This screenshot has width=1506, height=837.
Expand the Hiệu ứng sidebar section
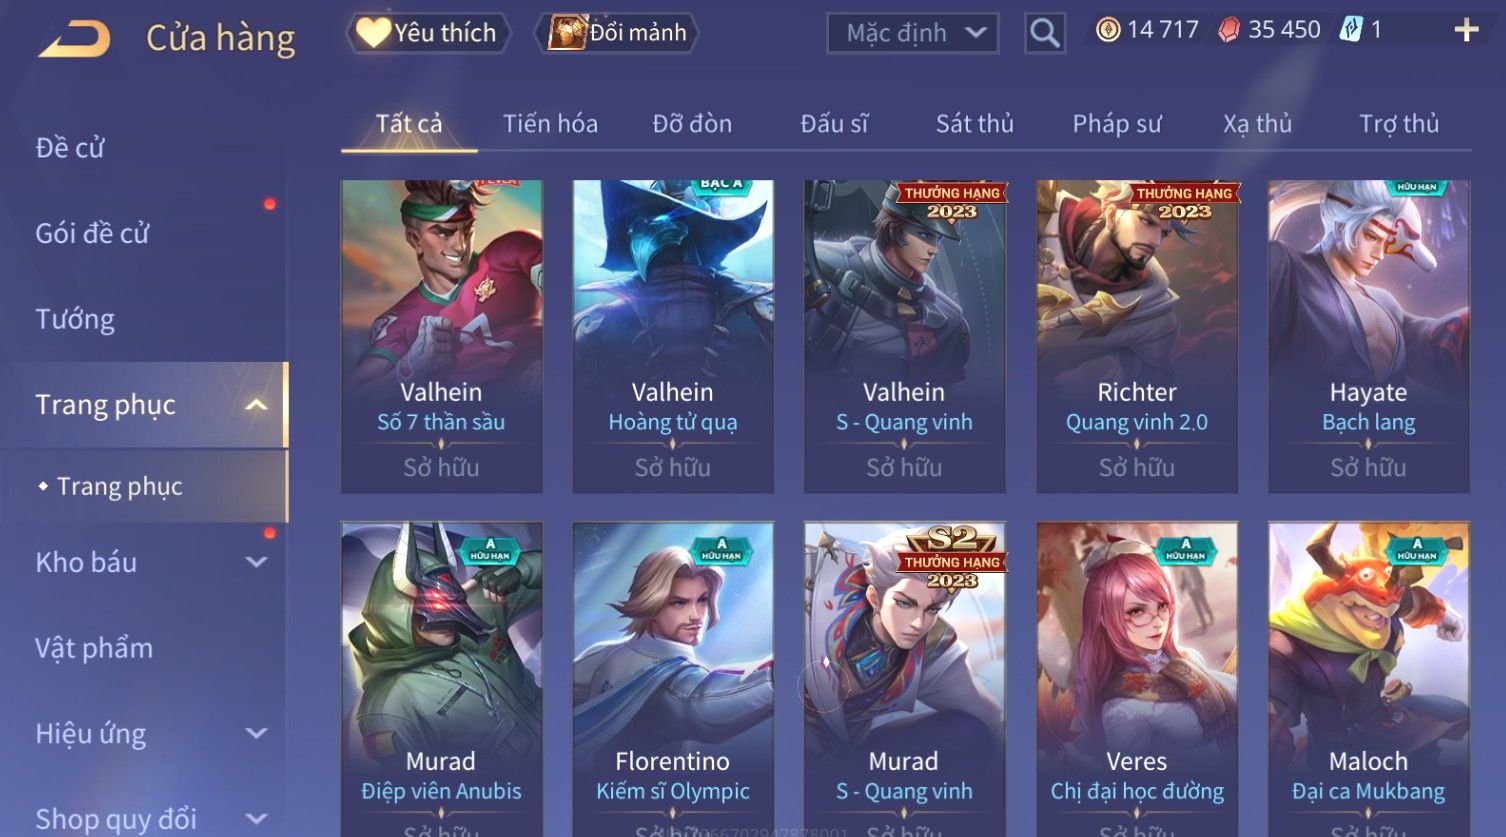pyautogui.click(x=256, y=733)
